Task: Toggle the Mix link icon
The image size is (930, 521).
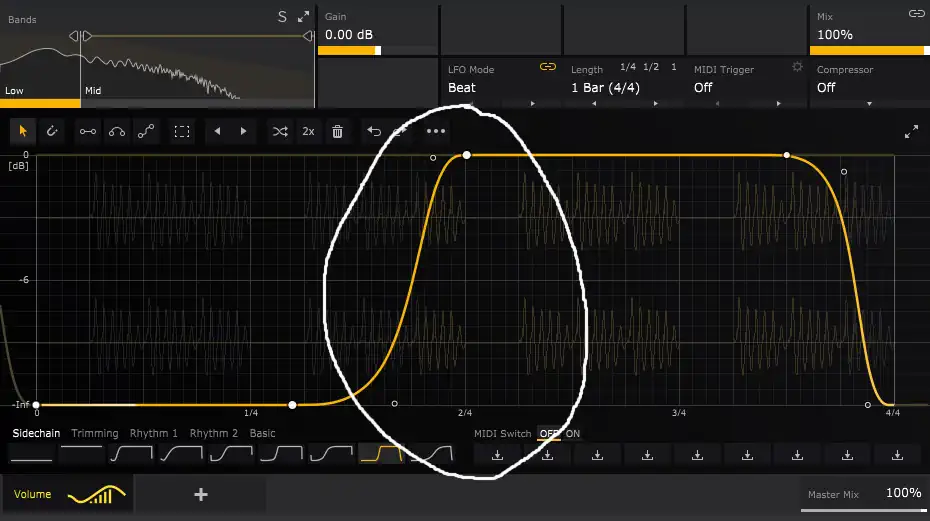Action: (x=916, y=14)
